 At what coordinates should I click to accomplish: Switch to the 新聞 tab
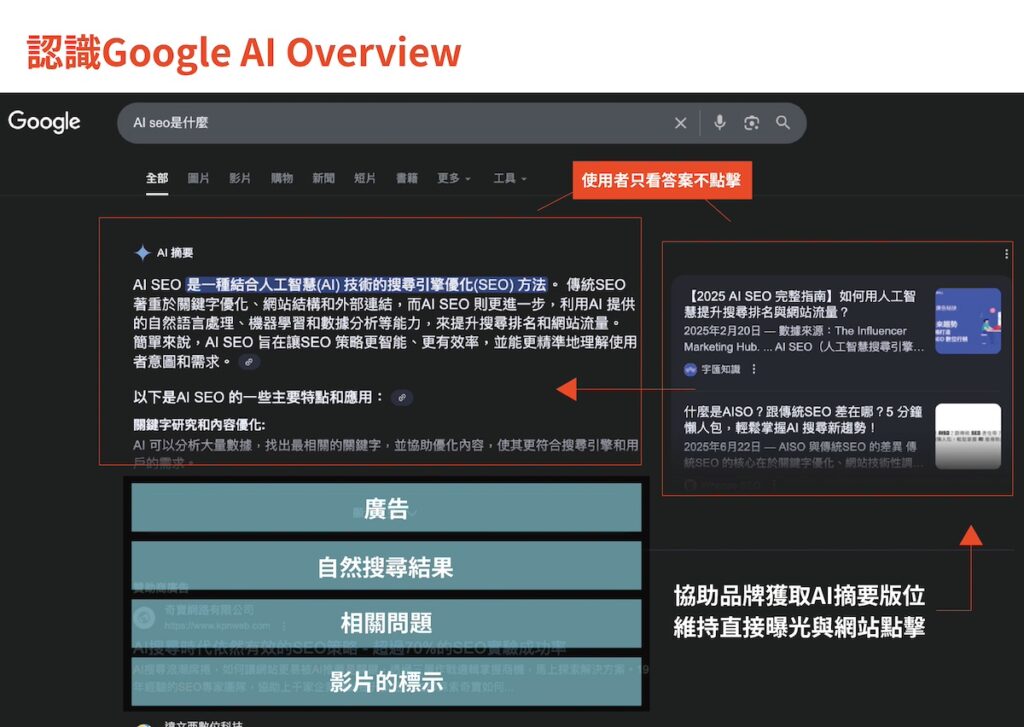[x=323, y=178]
